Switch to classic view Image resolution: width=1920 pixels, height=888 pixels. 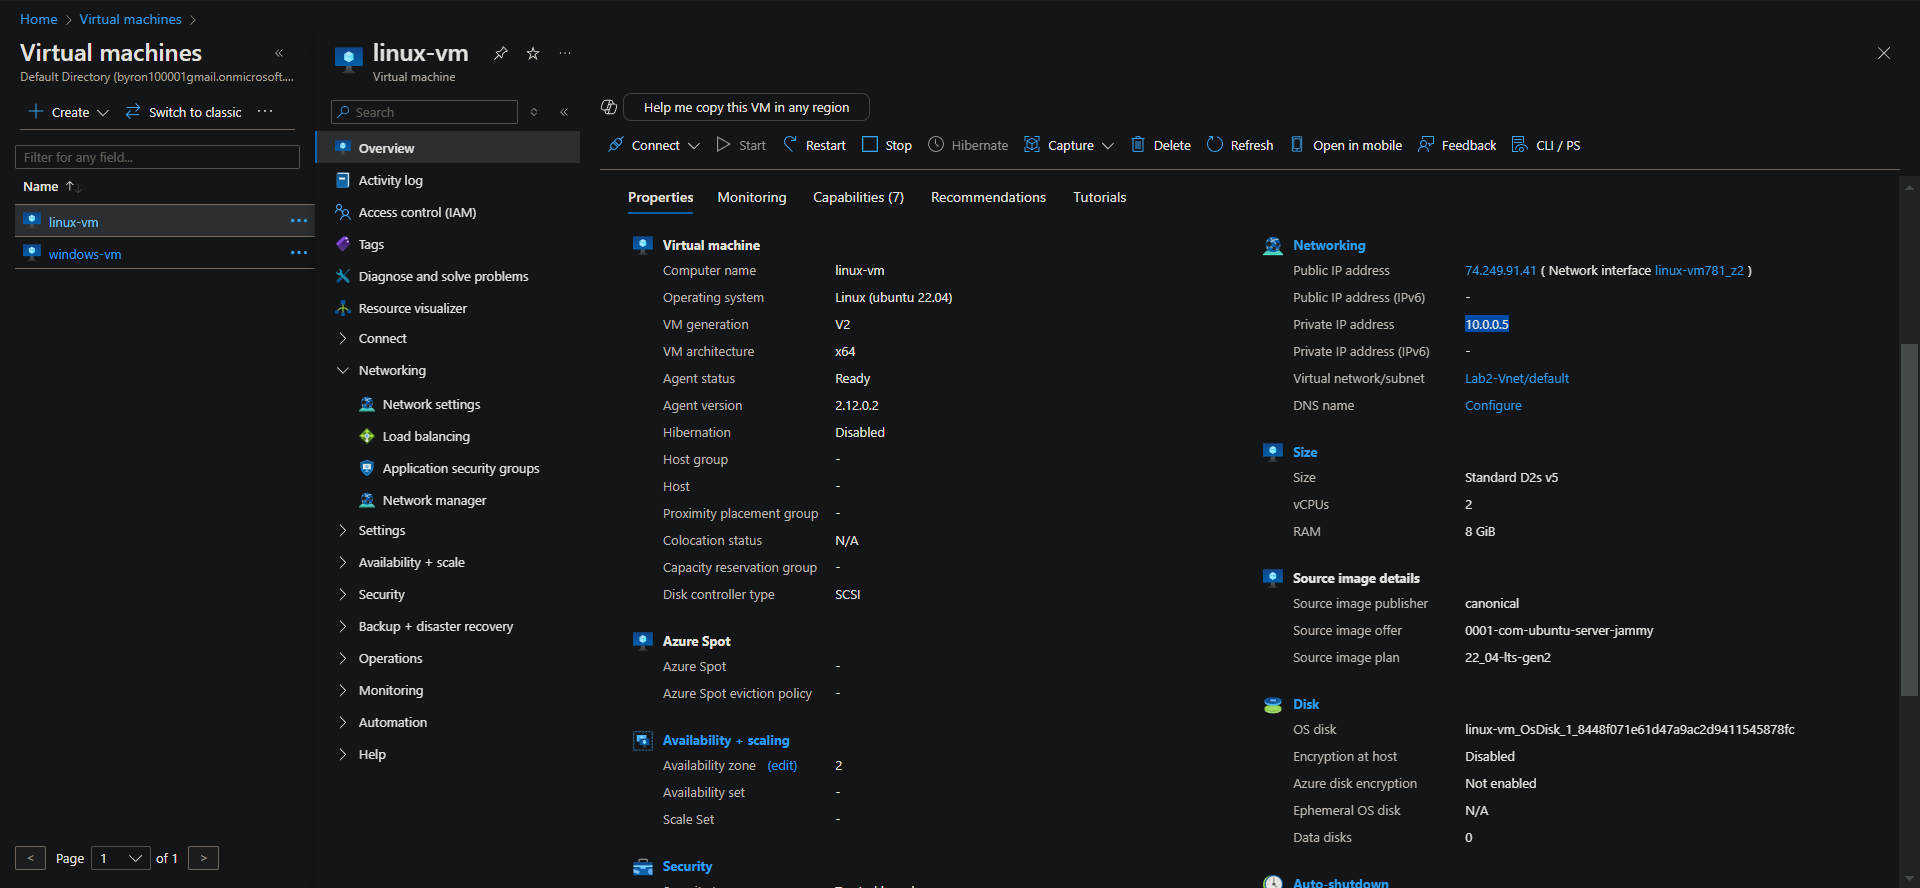point(184,112)
